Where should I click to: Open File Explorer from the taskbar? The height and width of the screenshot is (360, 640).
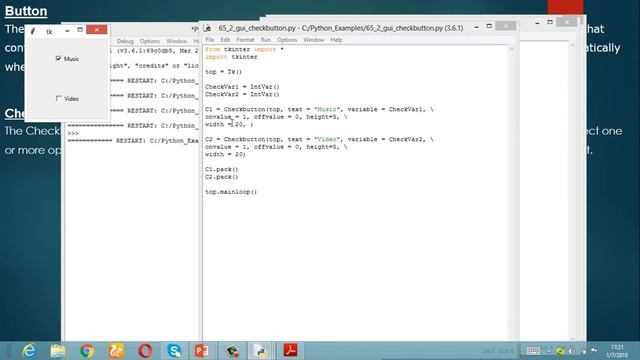pyautogui.click(x=58, y=351)
